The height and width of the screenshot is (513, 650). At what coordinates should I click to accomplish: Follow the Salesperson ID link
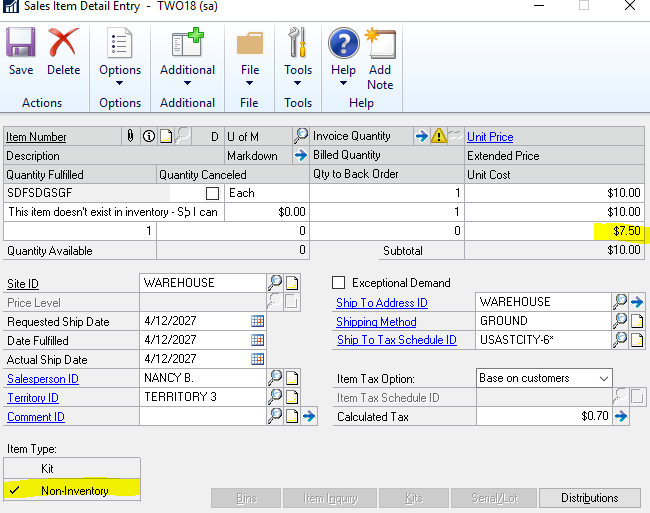[43, 379]
